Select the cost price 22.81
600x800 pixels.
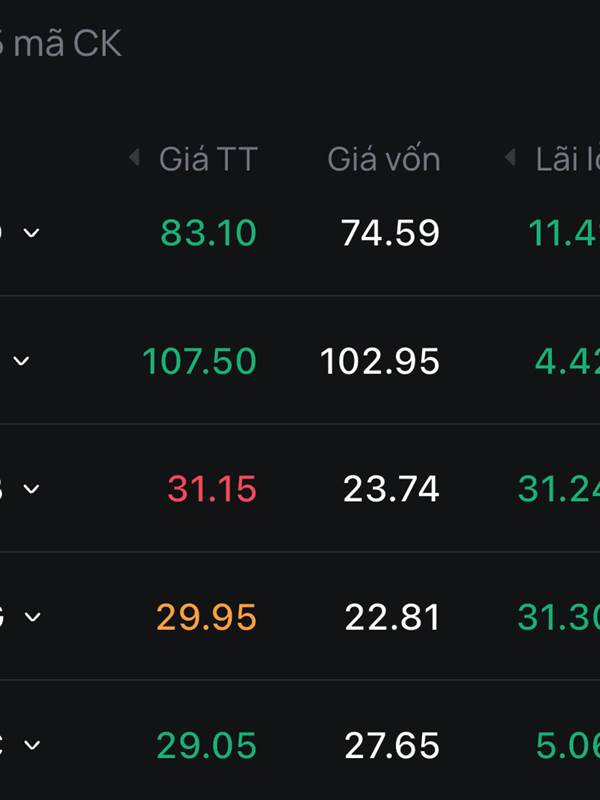coord(392,617)
